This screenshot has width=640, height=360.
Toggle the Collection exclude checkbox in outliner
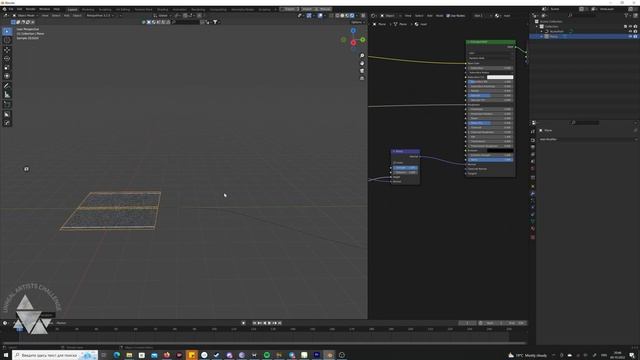625,26
